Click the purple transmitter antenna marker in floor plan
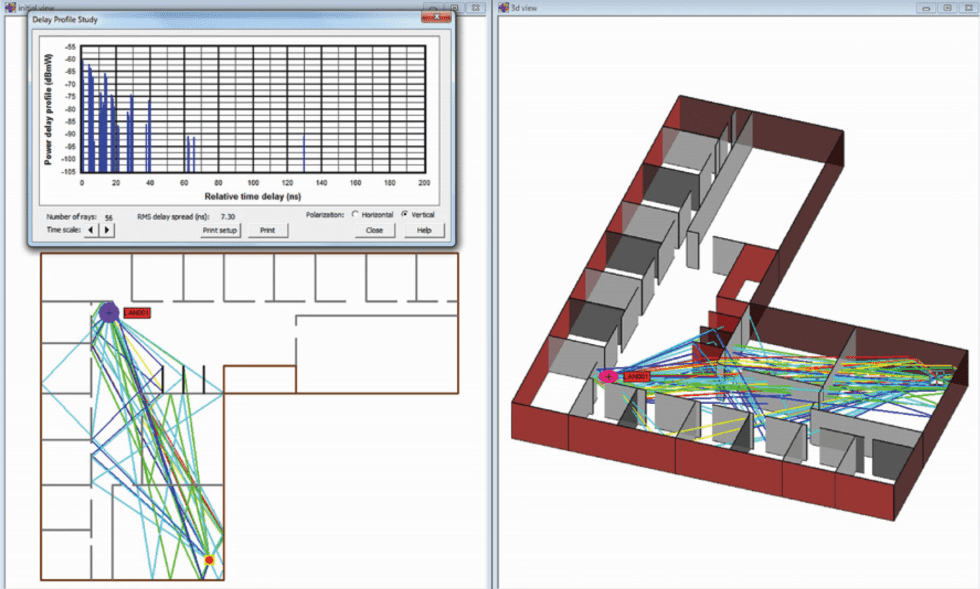The image size is (980, 589). point(110,313)
